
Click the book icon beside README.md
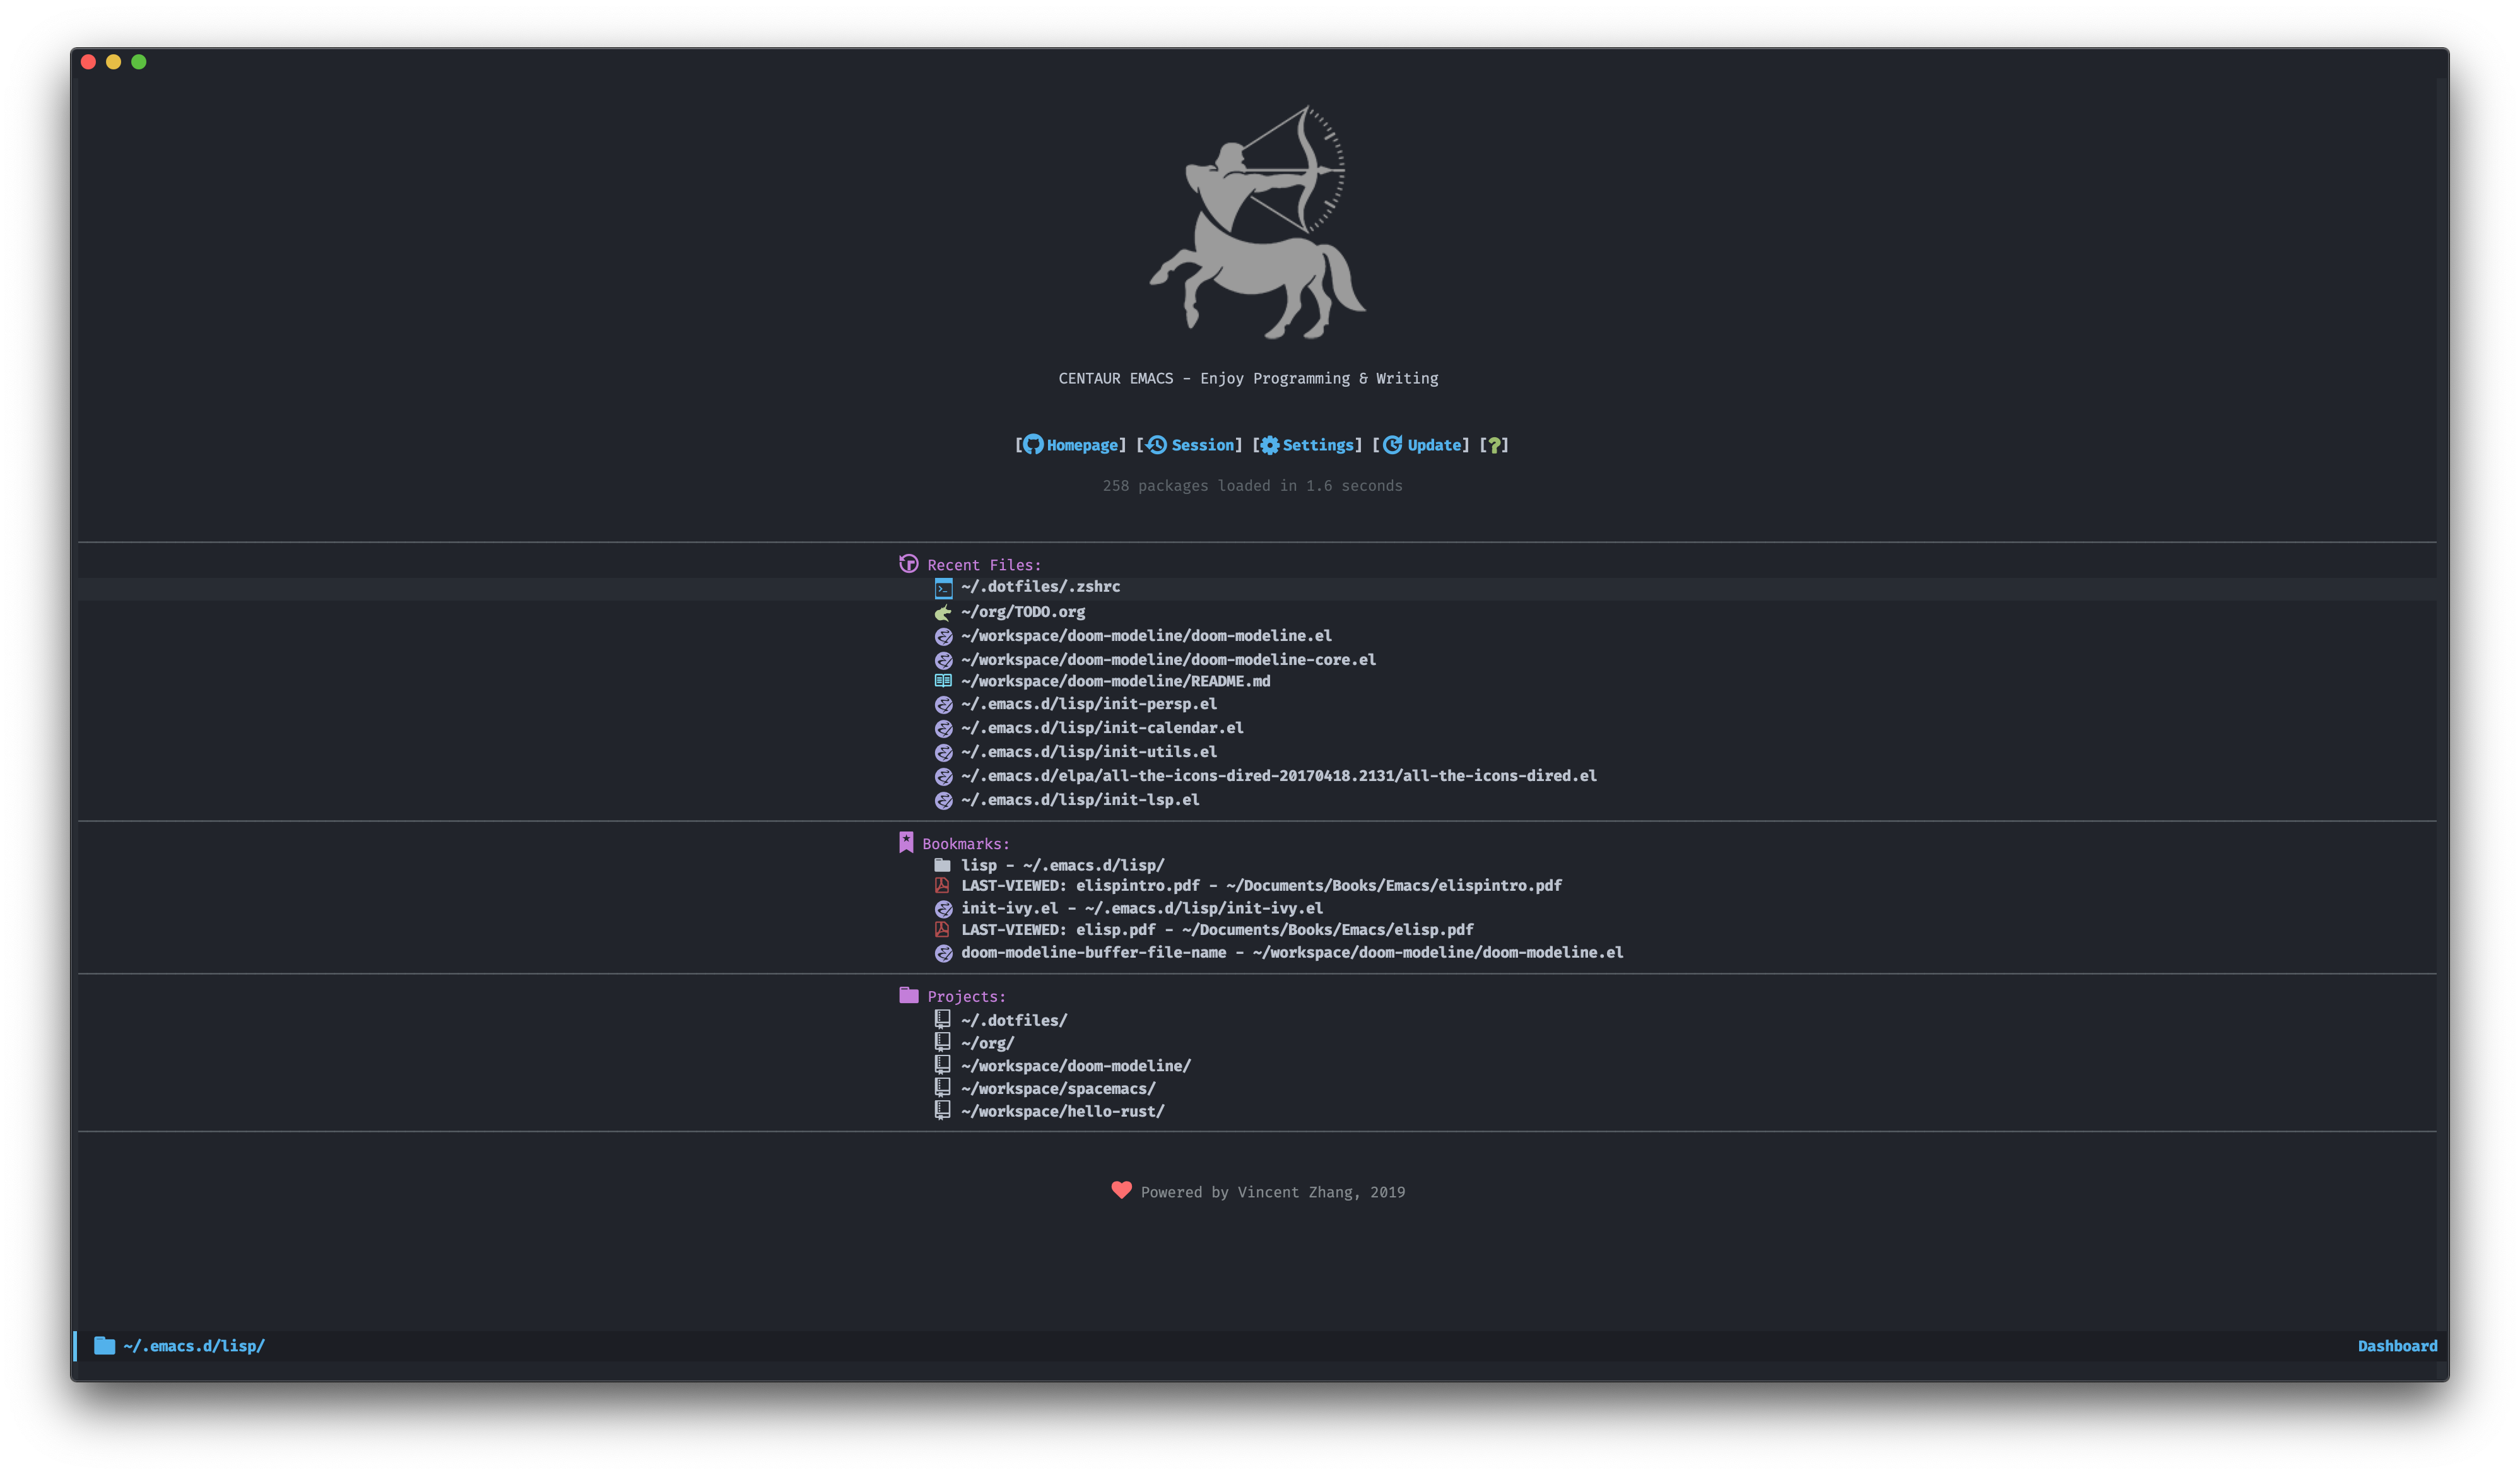click(944, 681)
